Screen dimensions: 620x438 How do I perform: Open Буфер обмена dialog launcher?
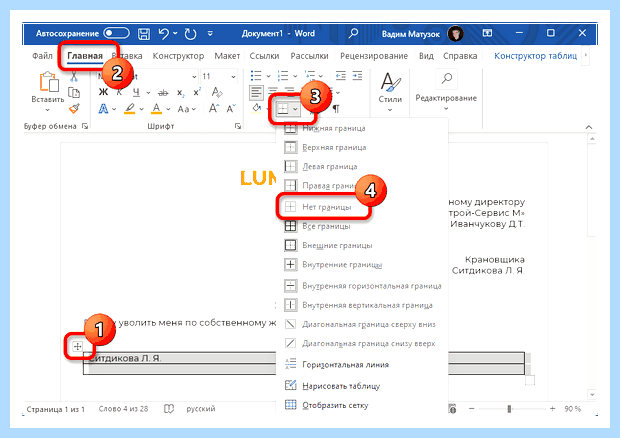pyautogui.click(x=84, y=126)
